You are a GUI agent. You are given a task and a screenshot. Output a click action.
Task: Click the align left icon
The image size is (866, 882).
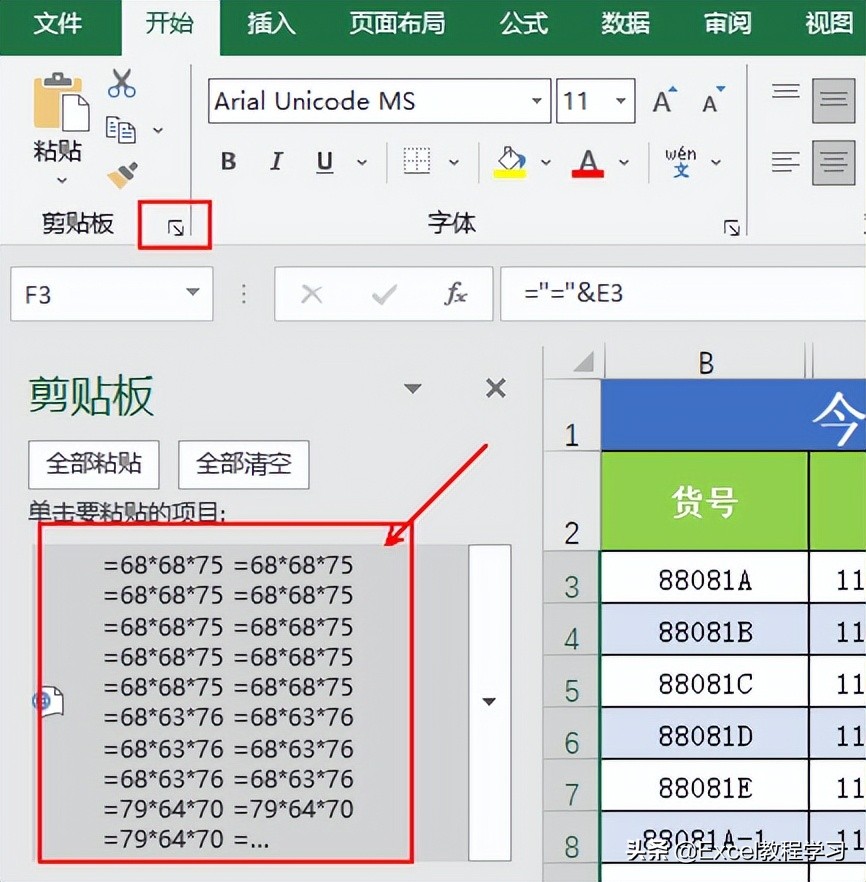pyautogui.click(x=786, y=162)
